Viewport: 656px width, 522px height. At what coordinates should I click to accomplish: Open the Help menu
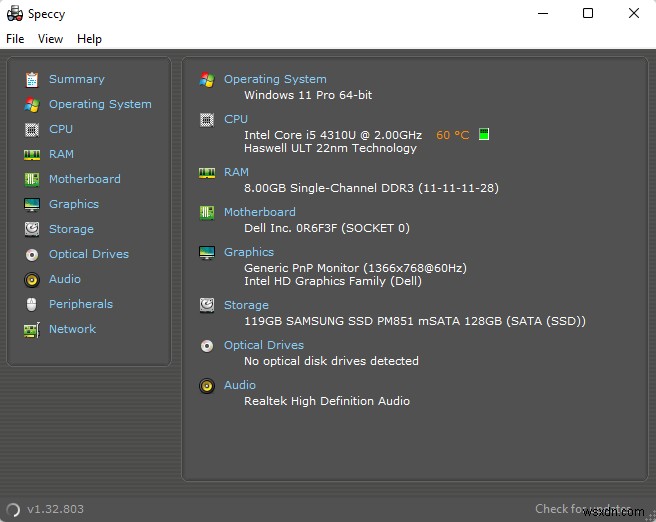coord(89,39)
